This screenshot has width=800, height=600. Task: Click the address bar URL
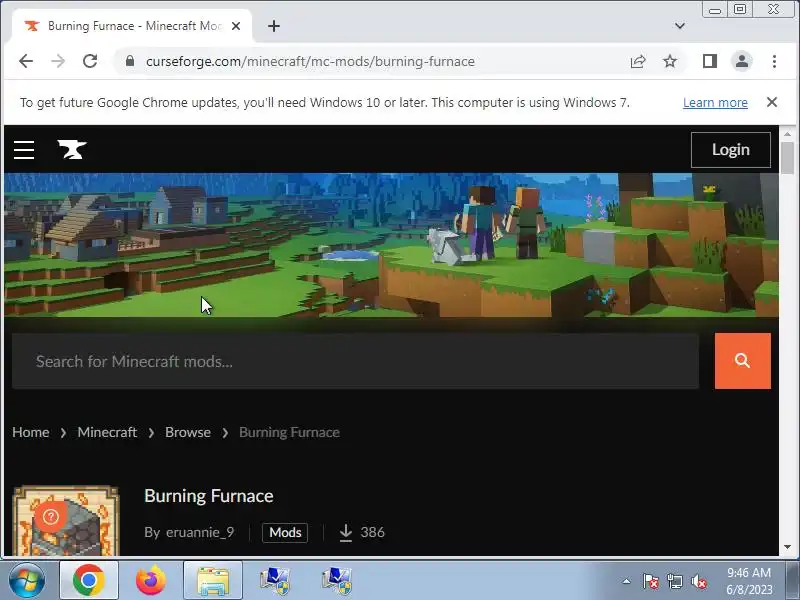click(x=310, y=61)
